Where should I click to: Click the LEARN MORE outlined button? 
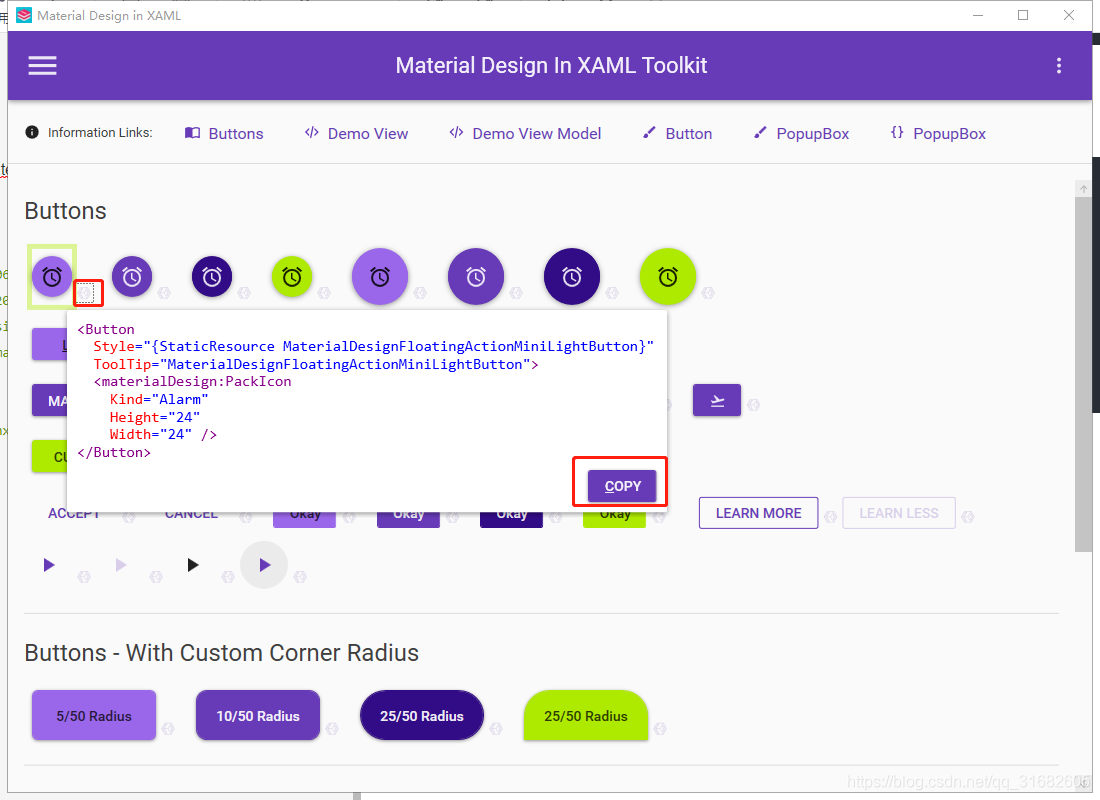[x=758, y=513]
